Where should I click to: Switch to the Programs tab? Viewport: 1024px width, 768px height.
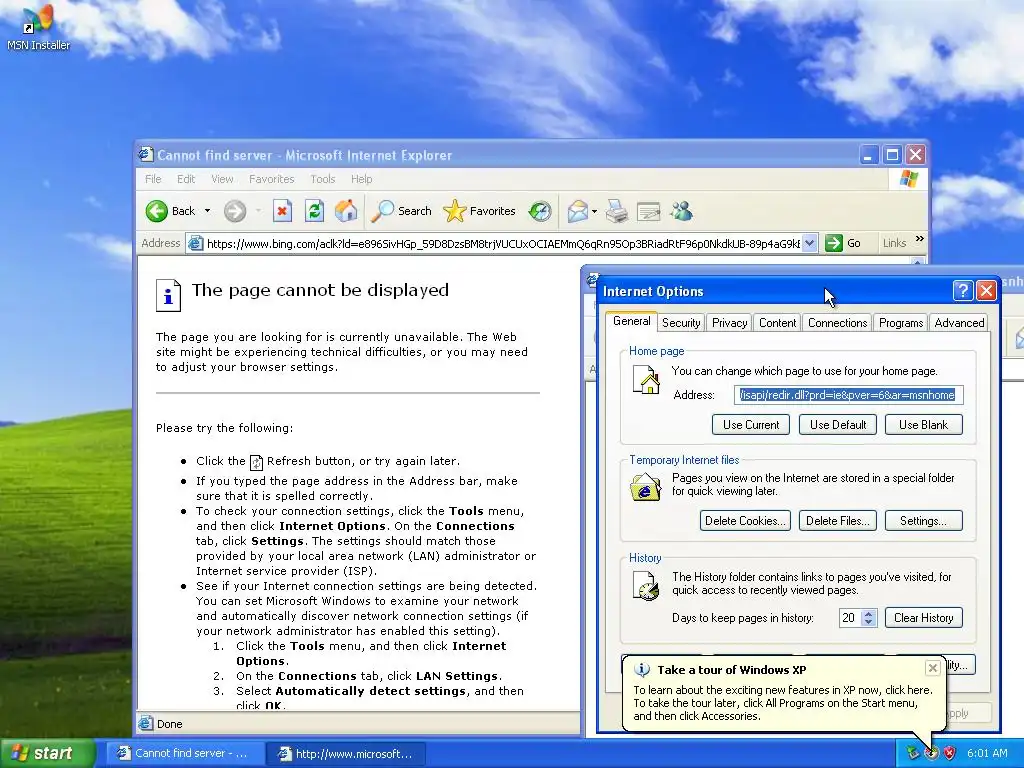[x=901, y=323]
